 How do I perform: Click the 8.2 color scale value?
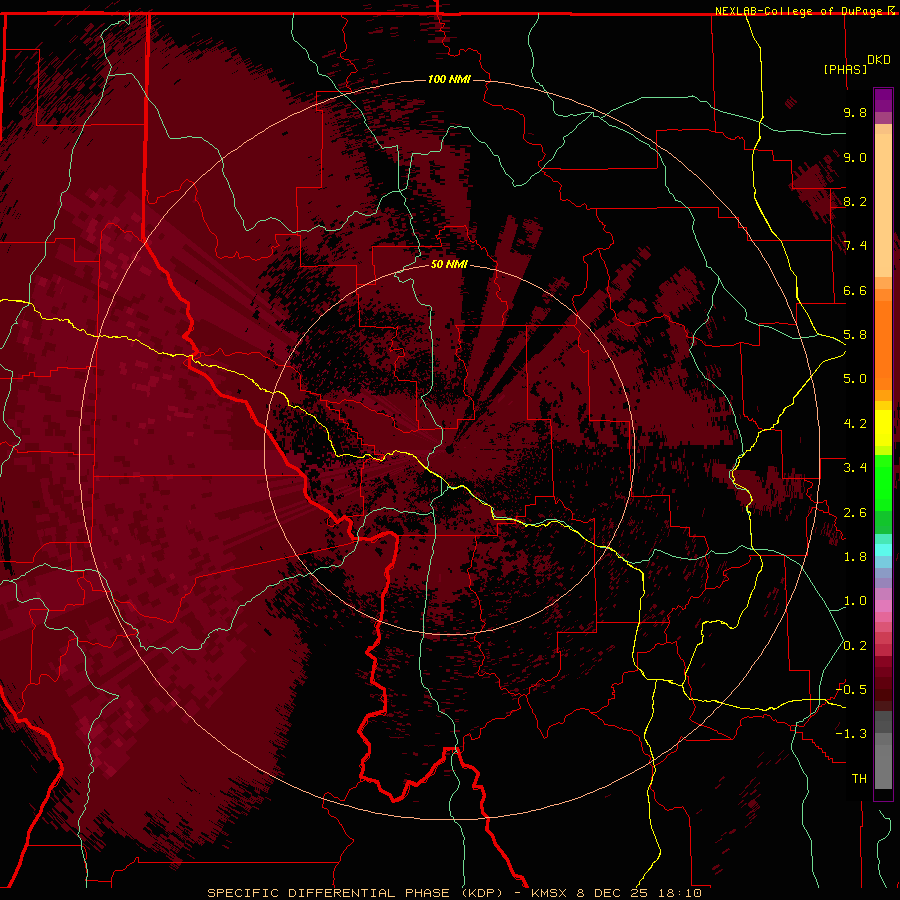tap(855, 201)
